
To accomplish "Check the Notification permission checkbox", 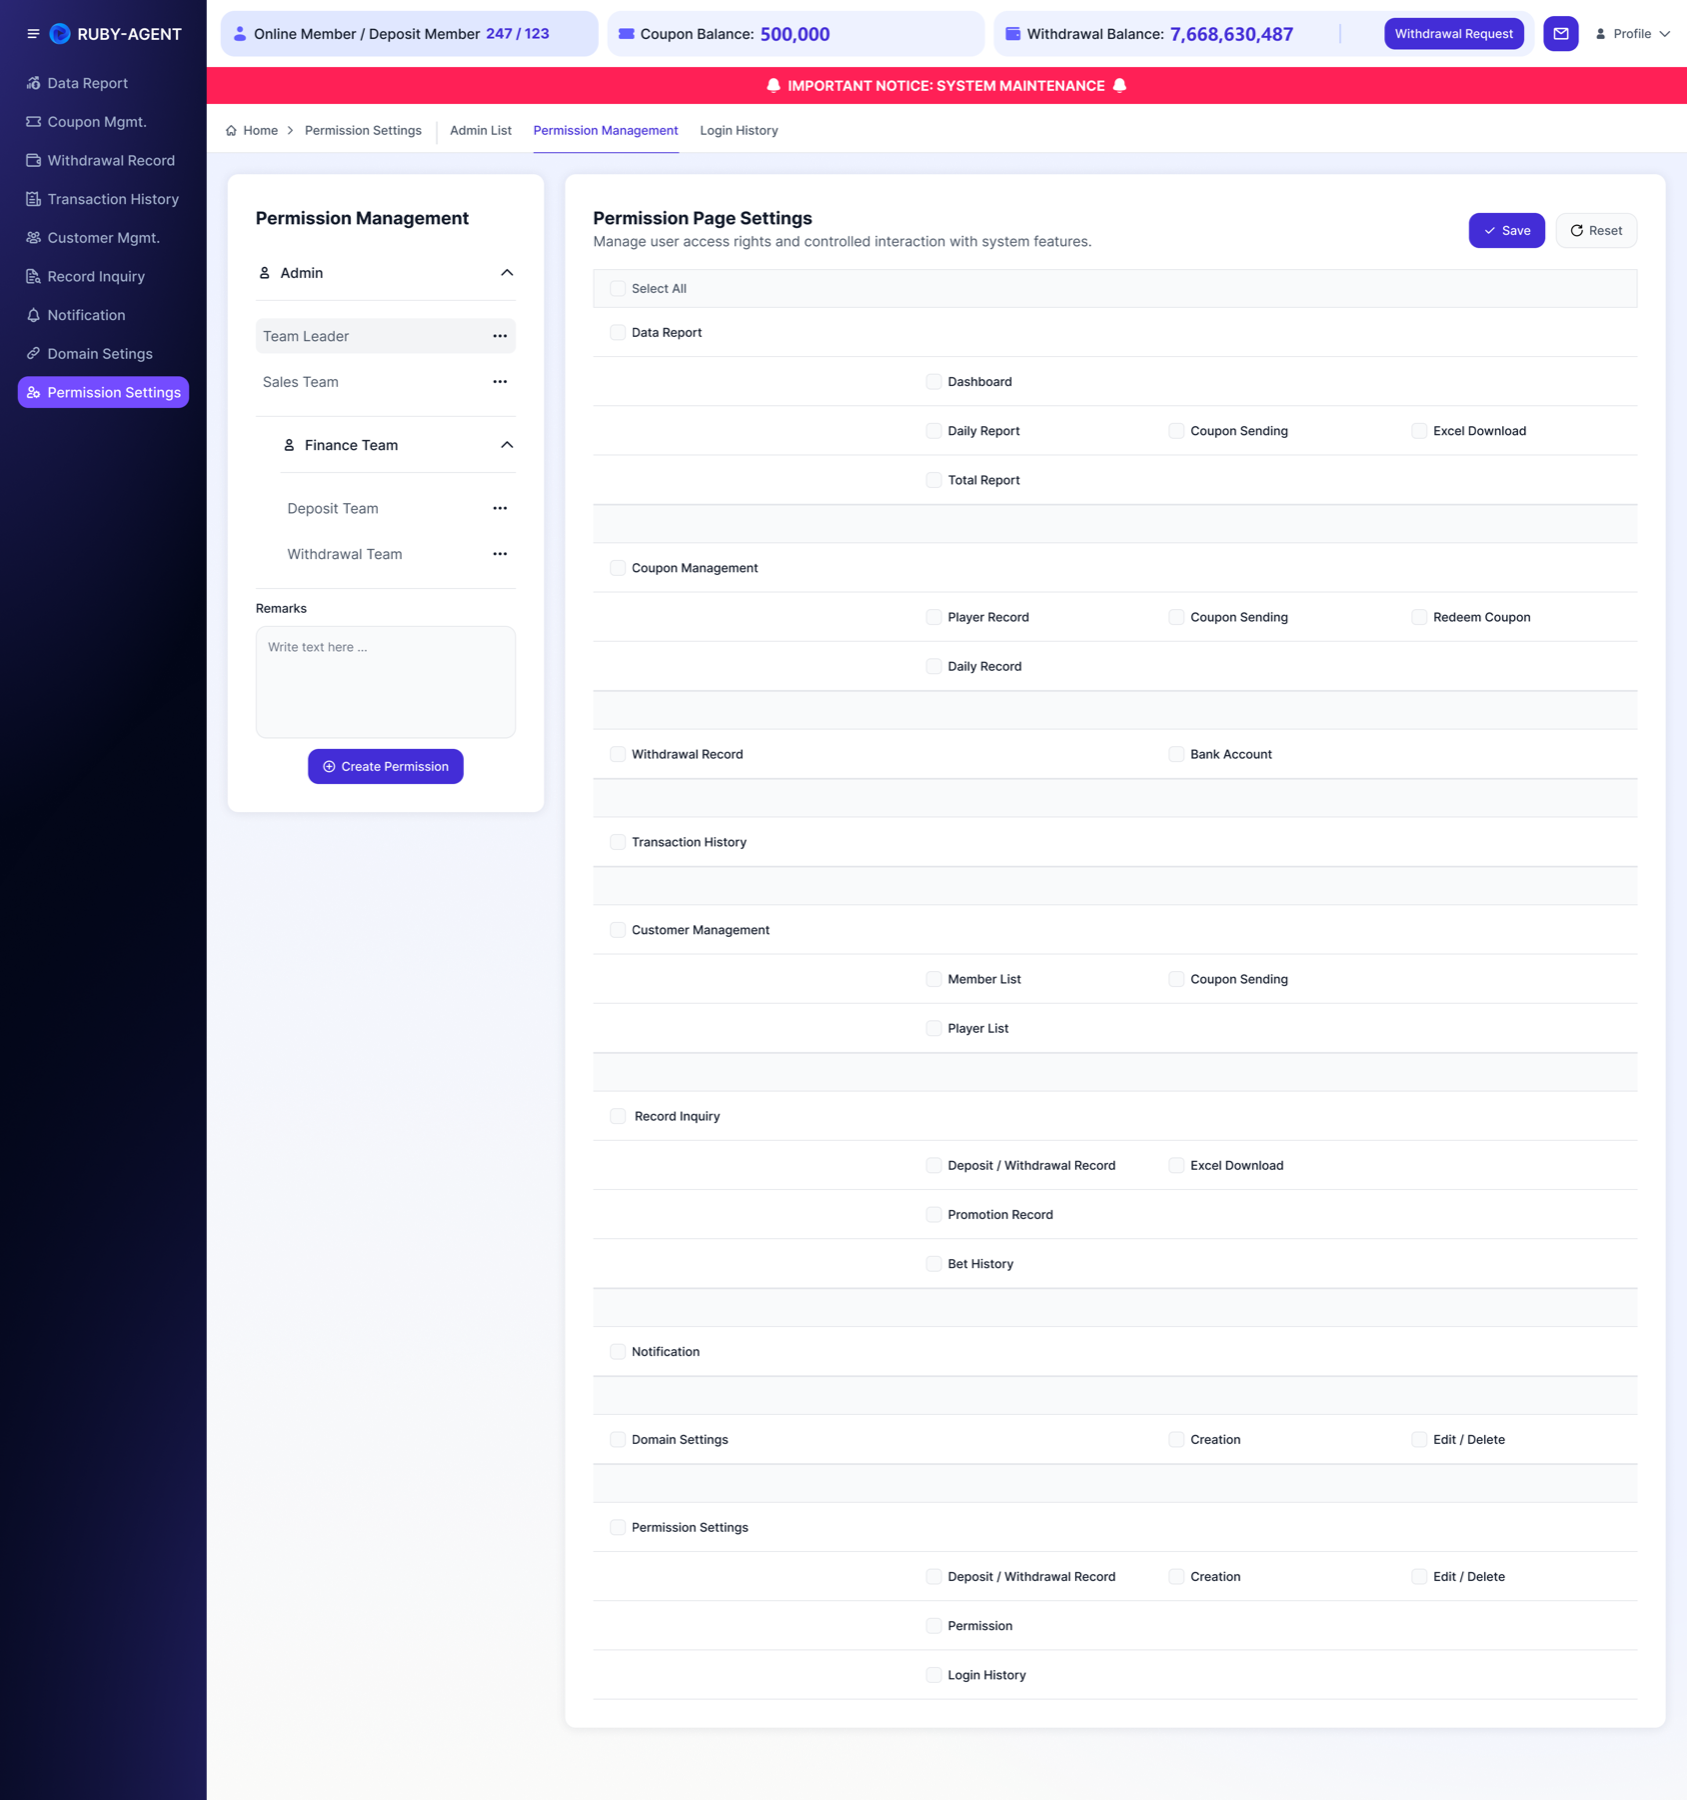I will click(618, 1352).
